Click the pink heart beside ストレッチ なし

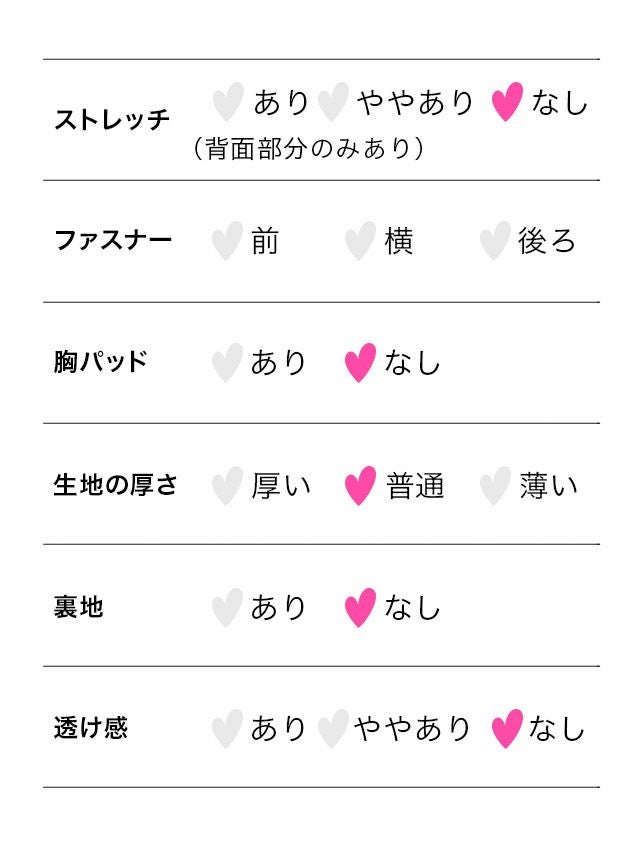[507, 102]
